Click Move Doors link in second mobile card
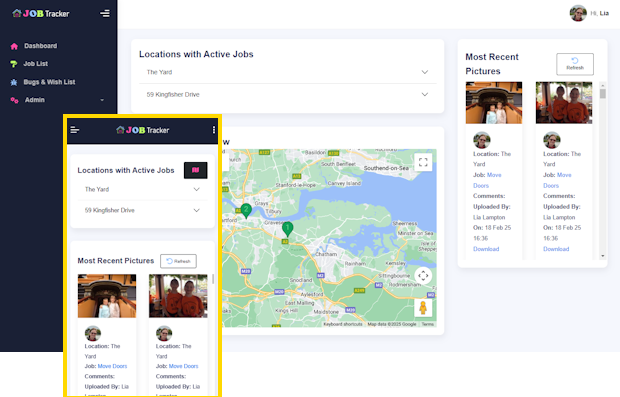Image resolution: width=620 pixels, height=397 pixels. [183, 366]
